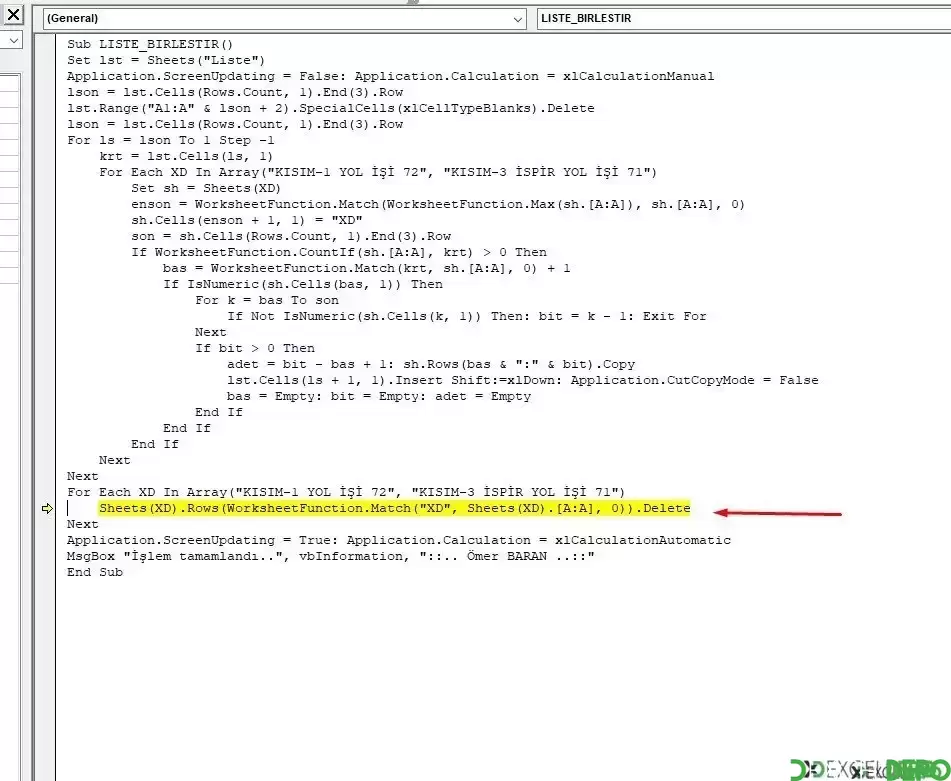Click the Set sh = Sheets(XD) line
This screenshot has width=951, height=781.
click(206, 188)
